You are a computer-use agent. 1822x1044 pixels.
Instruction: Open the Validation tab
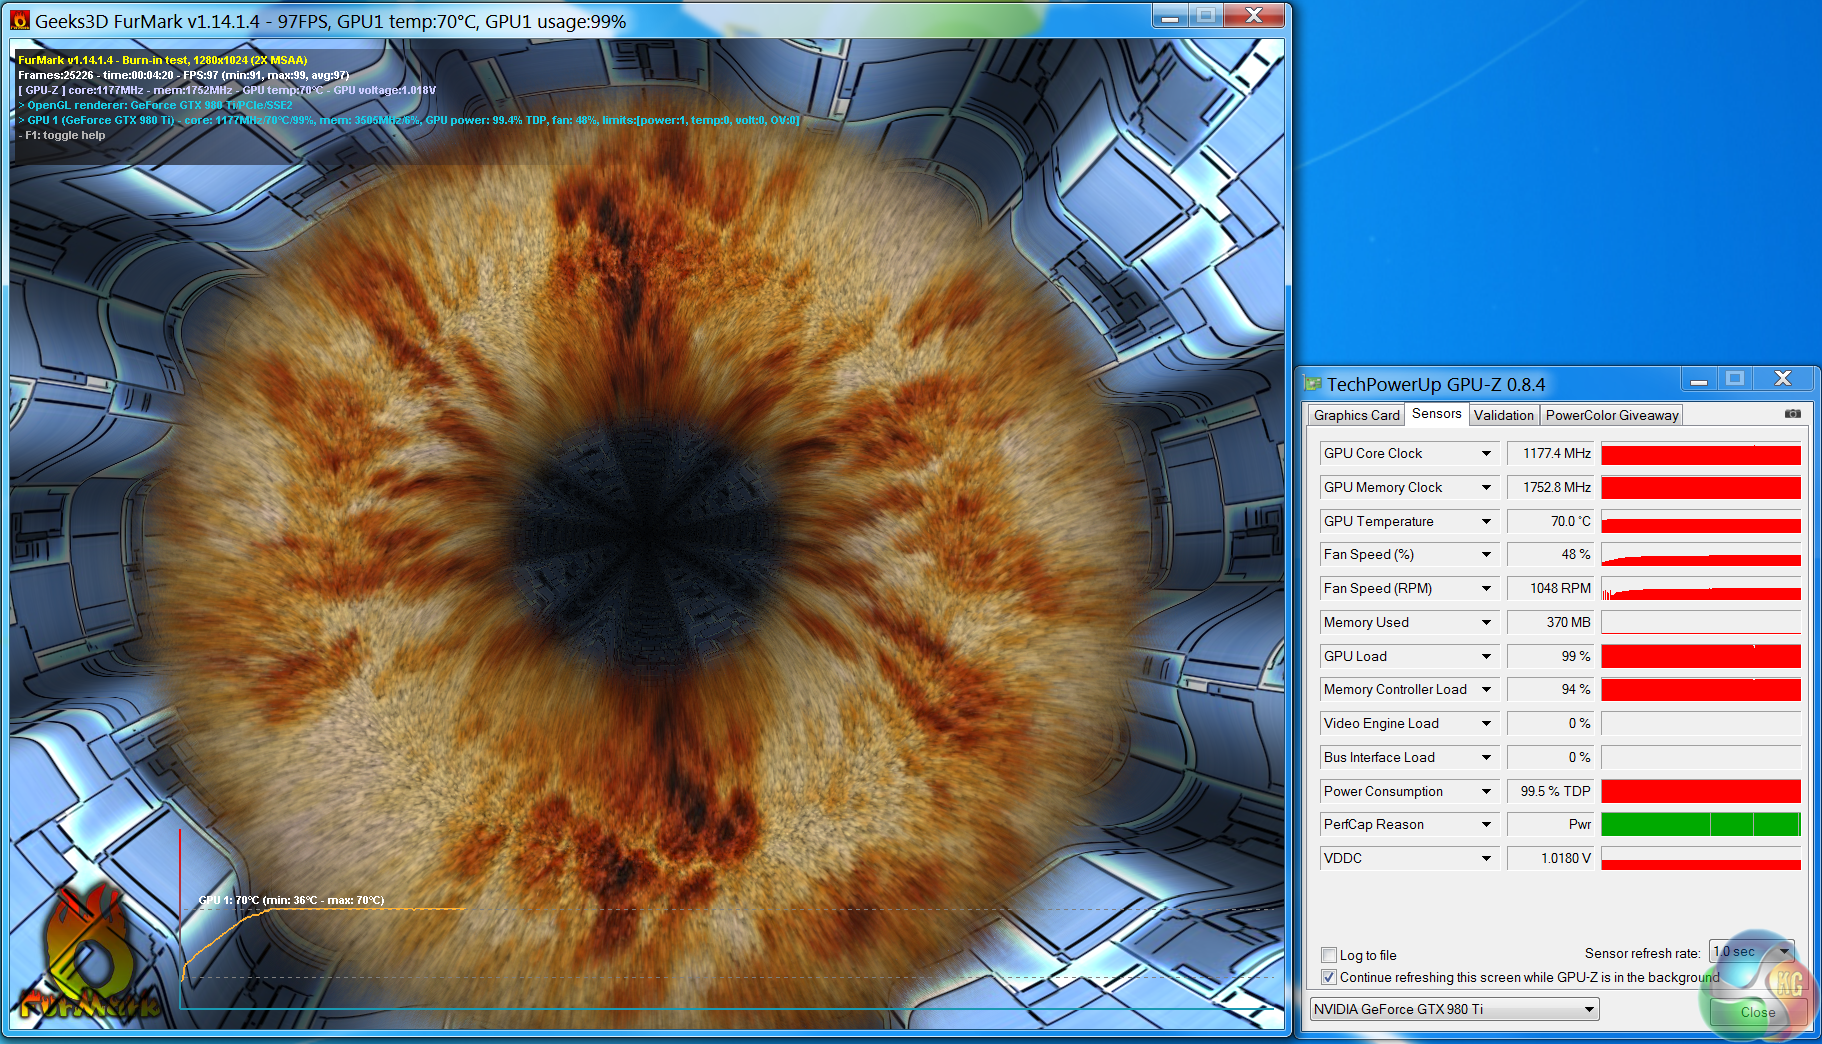pyautogui.click(x=1503, y=415)
